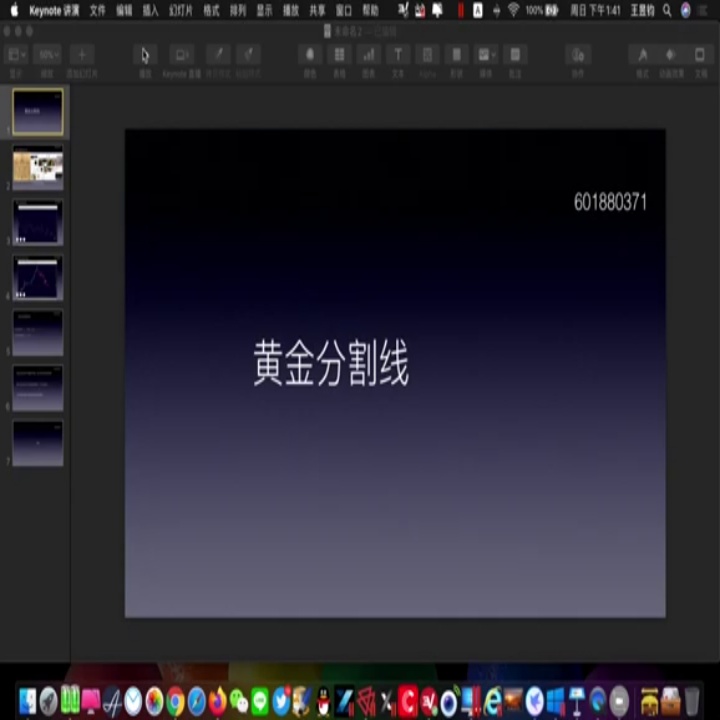This screenshot has height=720, width=720.
Task: Open the Apple menu
Action: click(x=15, y=10)
